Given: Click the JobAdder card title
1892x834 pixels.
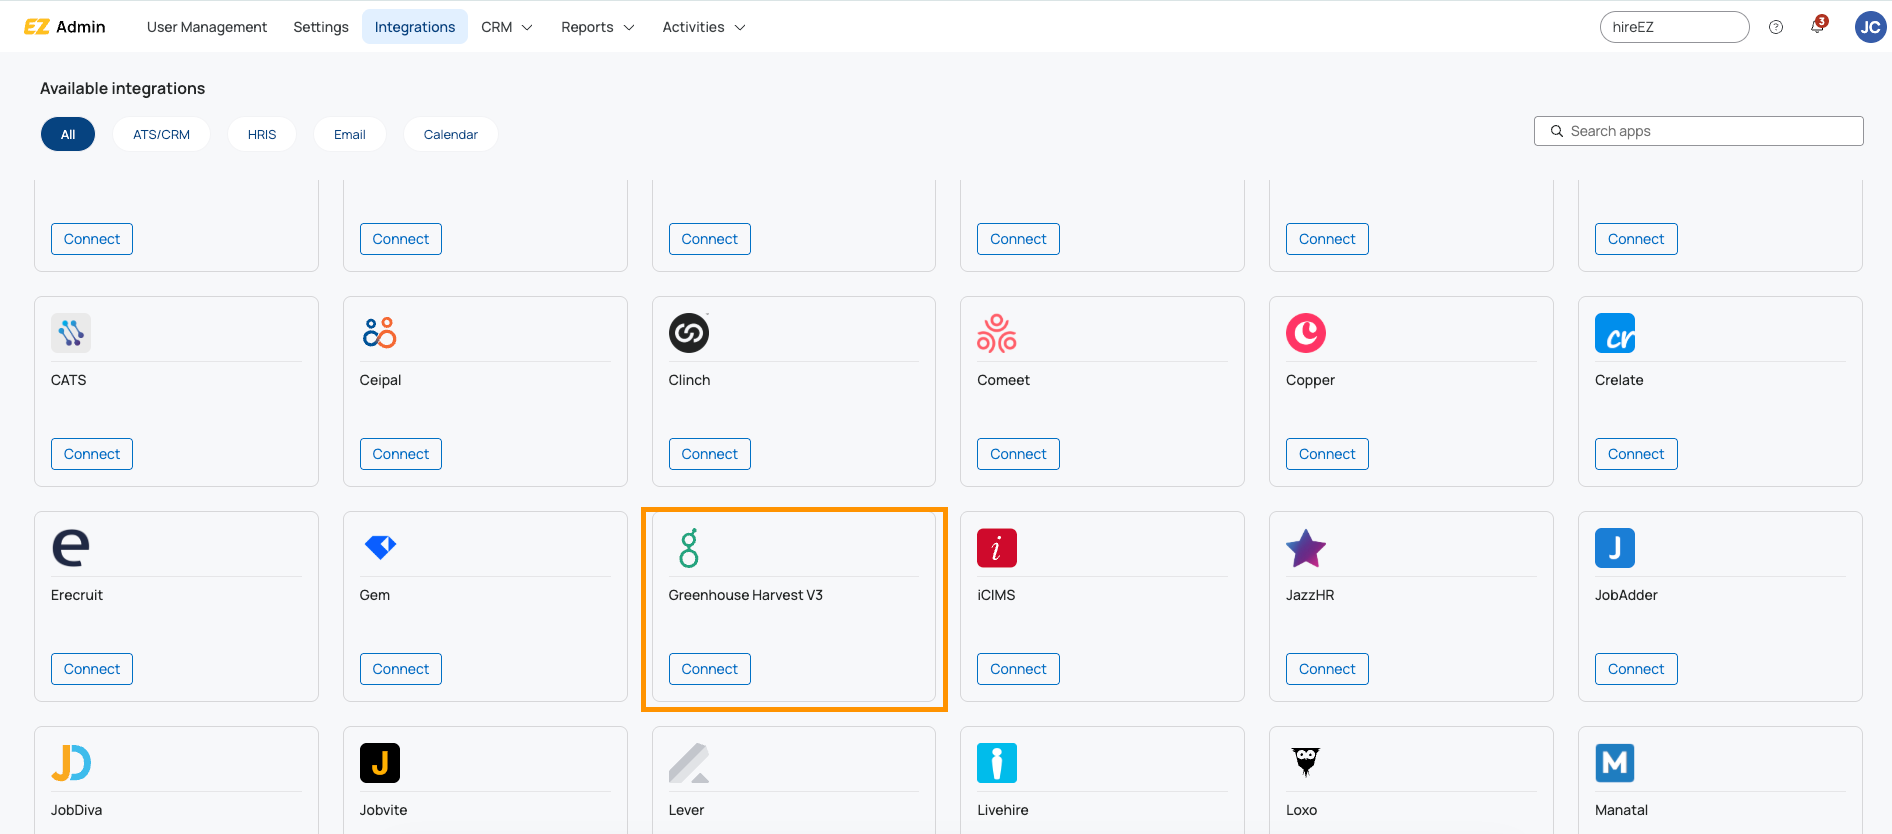Looking at the screenshot, I should point(1626,595).
